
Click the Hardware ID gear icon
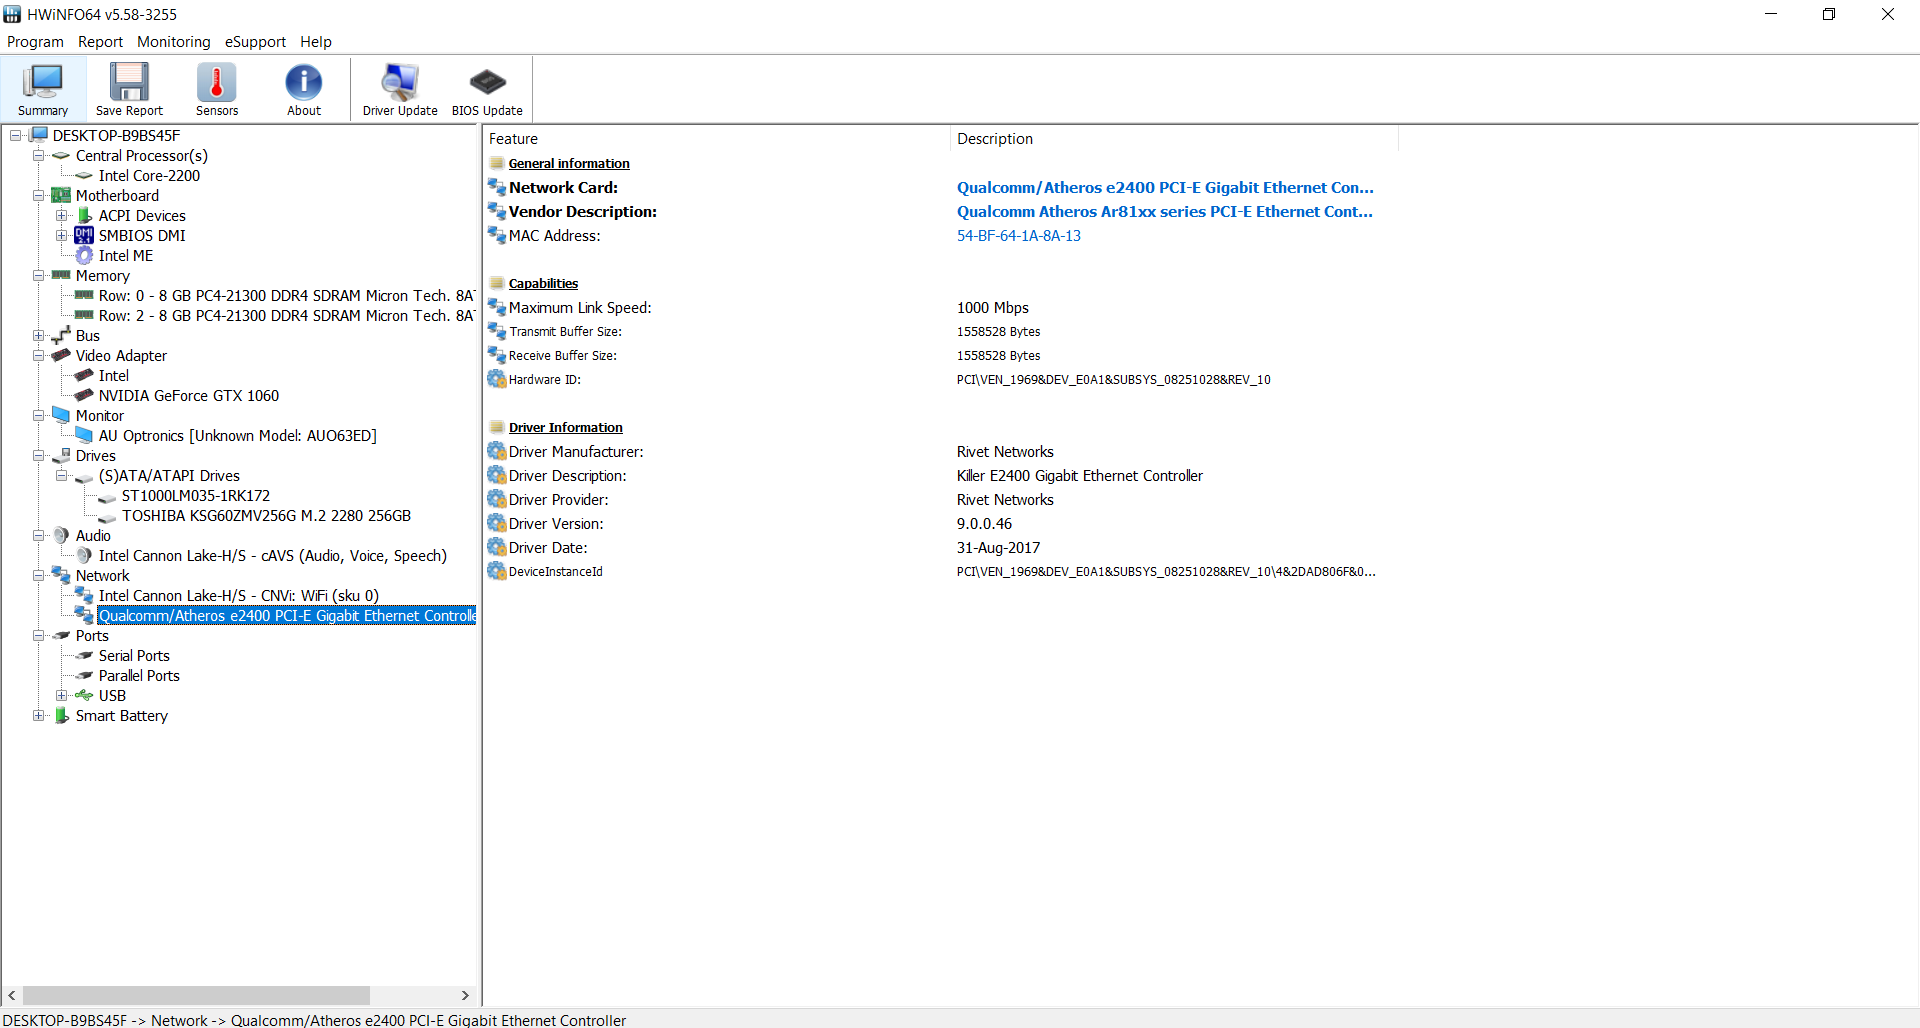pyautogui.click(x=496, y=379)
